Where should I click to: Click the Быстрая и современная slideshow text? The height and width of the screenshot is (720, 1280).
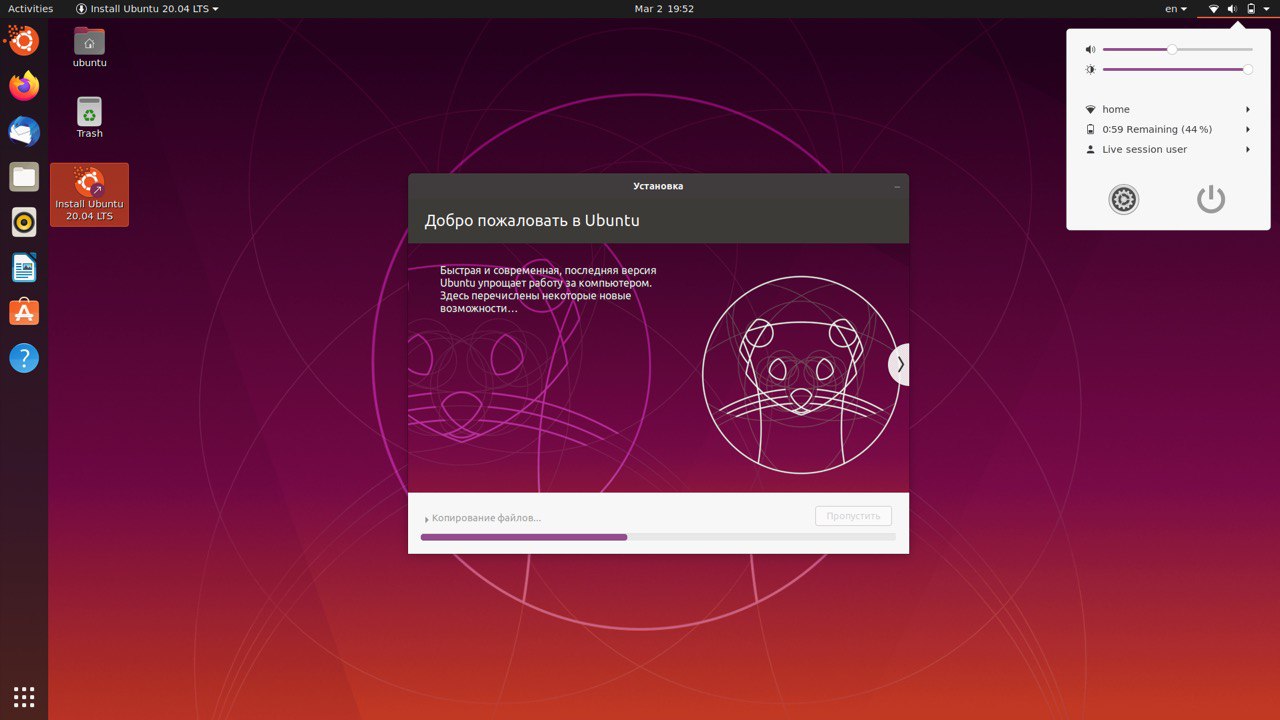[548, 289]
